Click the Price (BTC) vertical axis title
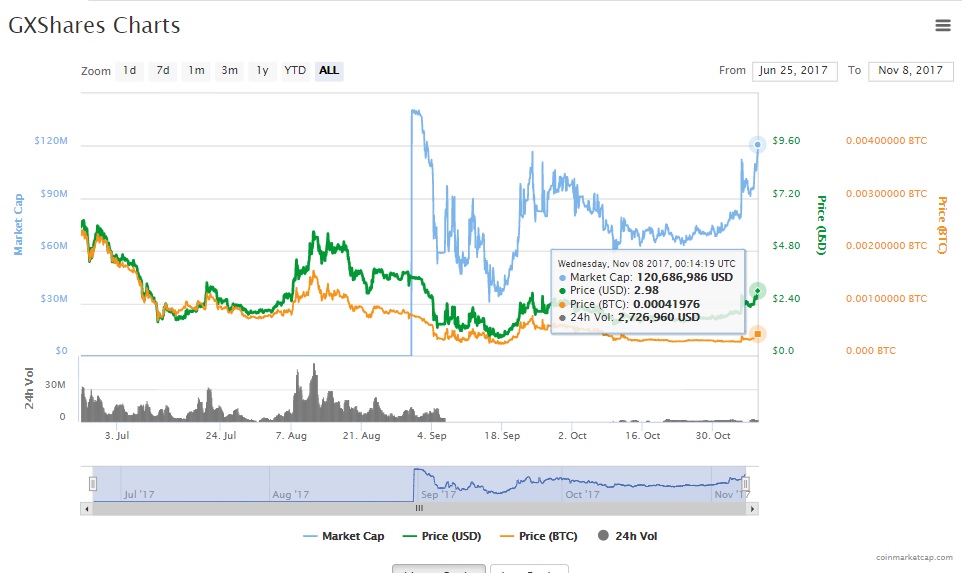This screenshot has height=573, width=967. pyautogui.click(x=942, y=225)
